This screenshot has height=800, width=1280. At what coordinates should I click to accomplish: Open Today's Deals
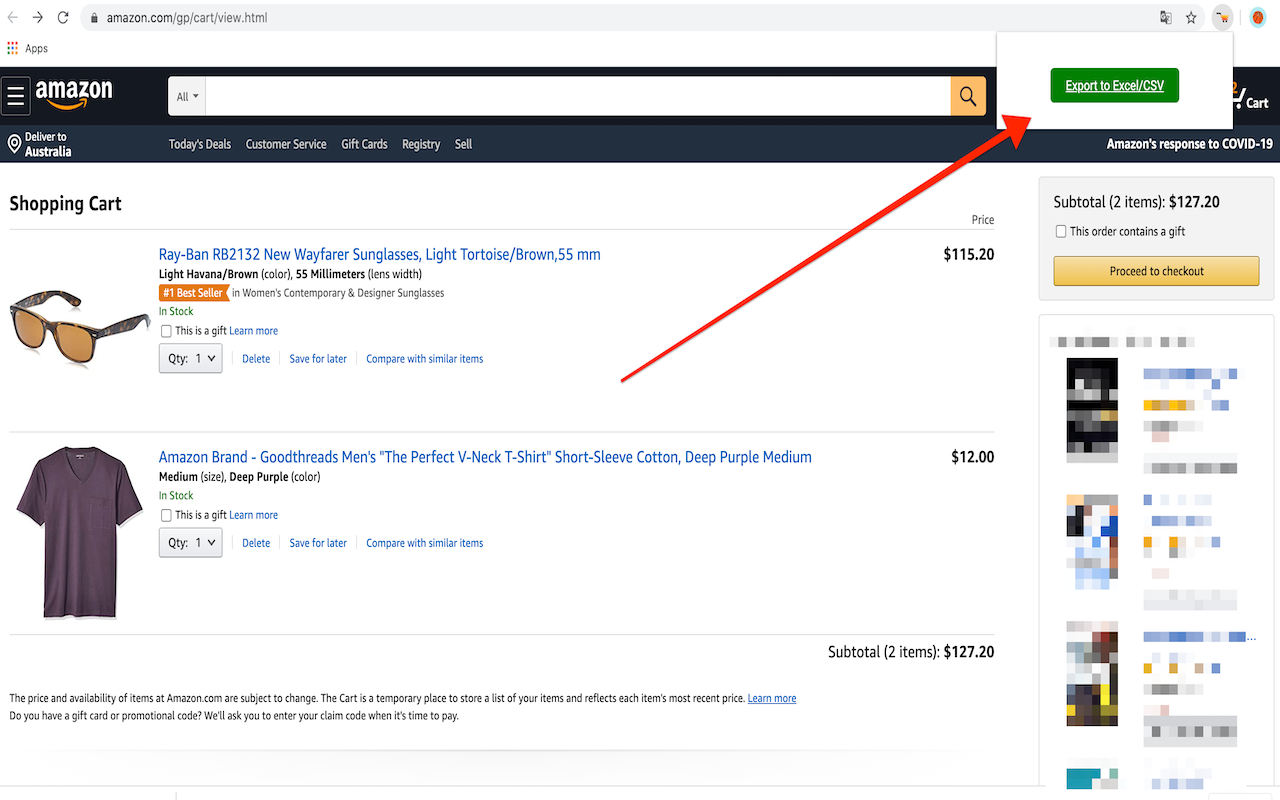point(200,144)
